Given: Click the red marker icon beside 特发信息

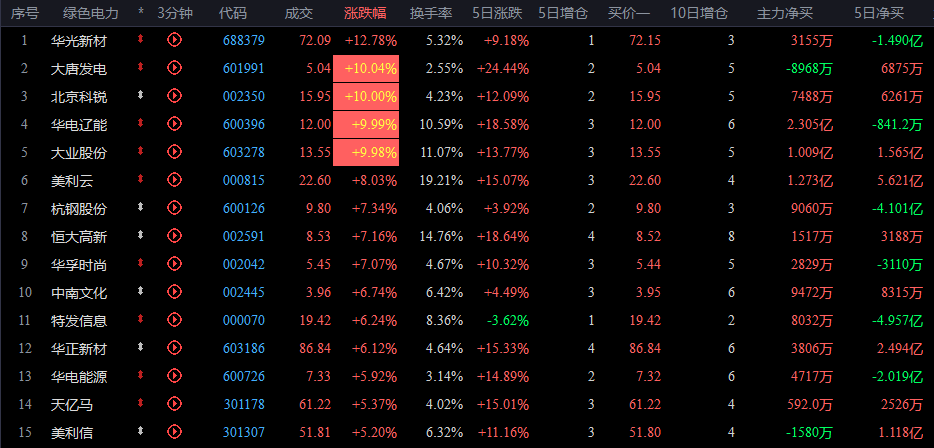Looking at the screenshot, I should click(x=141, y=319).
